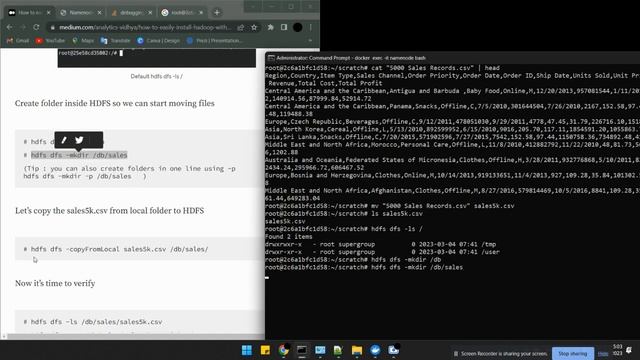Viewport: 640px width, 360px height.
Task: Click 'Create folder inside HDFS' paragraph
Action: (115, 103)
